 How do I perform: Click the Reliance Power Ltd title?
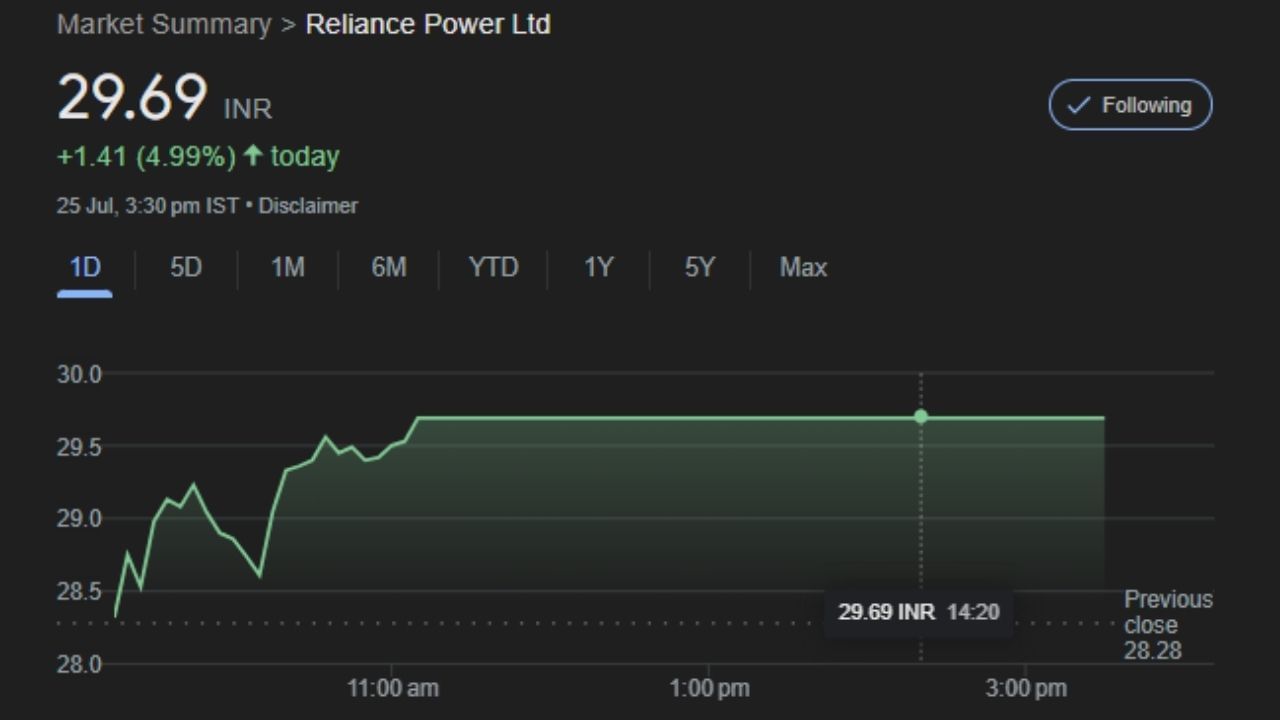point(428,25)
